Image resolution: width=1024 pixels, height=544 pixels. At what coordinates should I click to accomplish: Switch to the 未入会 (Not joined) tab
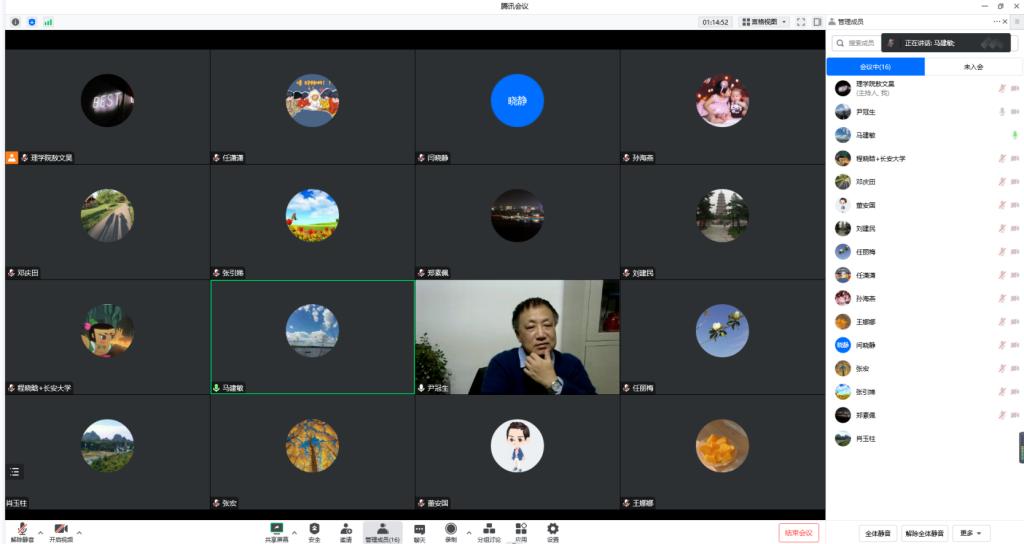(x=972, y=67)
